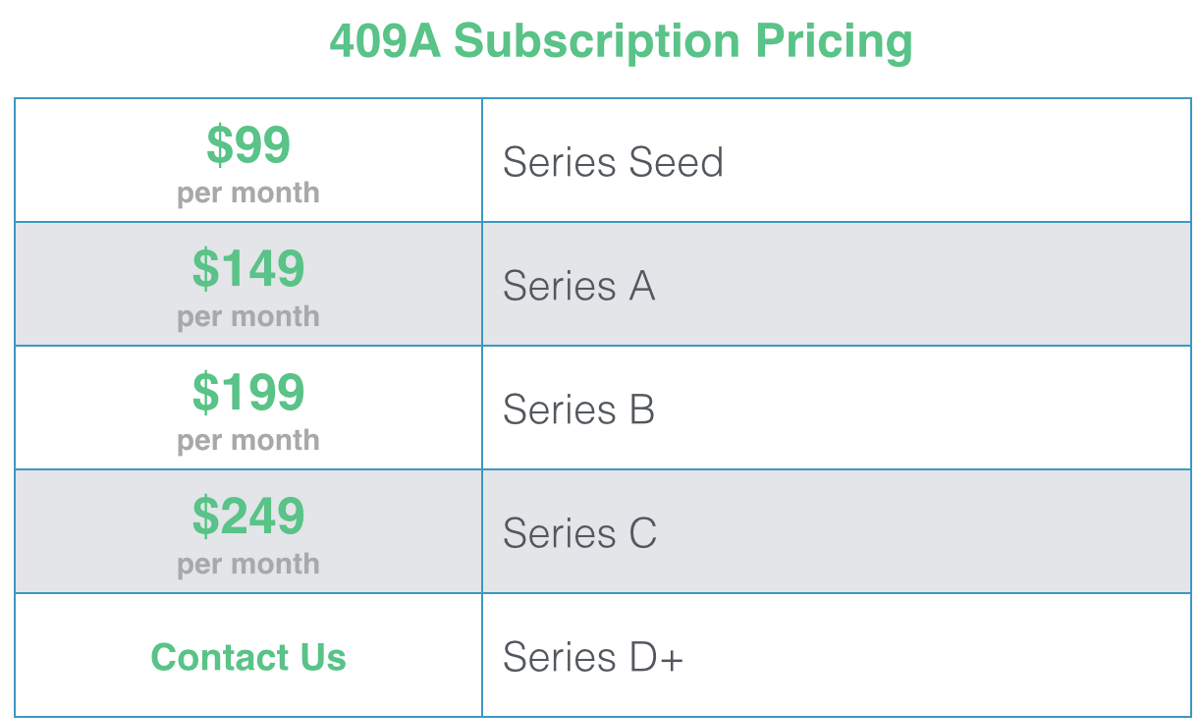This screenshot has width=1200, height=728.
Task: Select the Series D+ label
Action: coord(593,657)
